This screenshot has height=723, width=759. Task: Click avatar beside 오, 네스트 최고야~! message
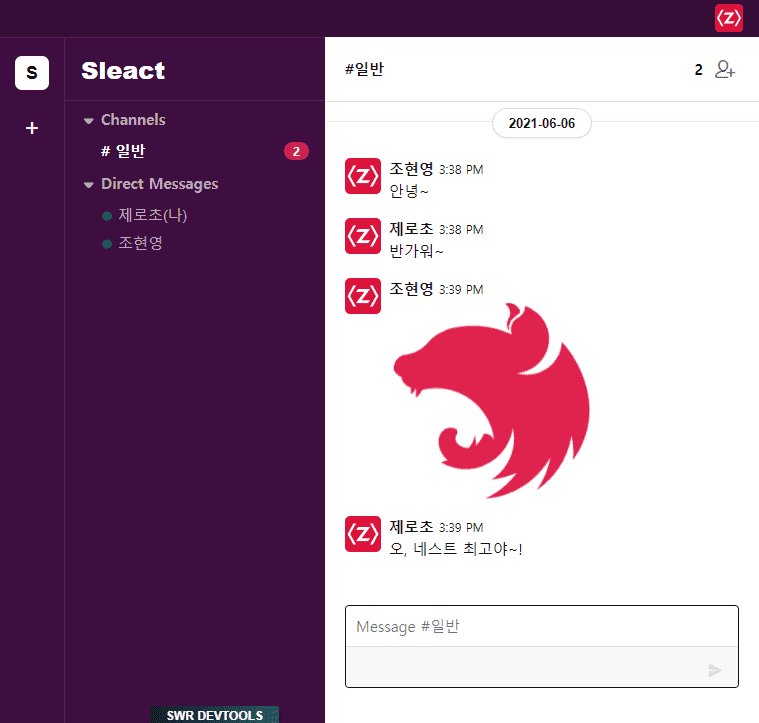[x=363, y=534]
